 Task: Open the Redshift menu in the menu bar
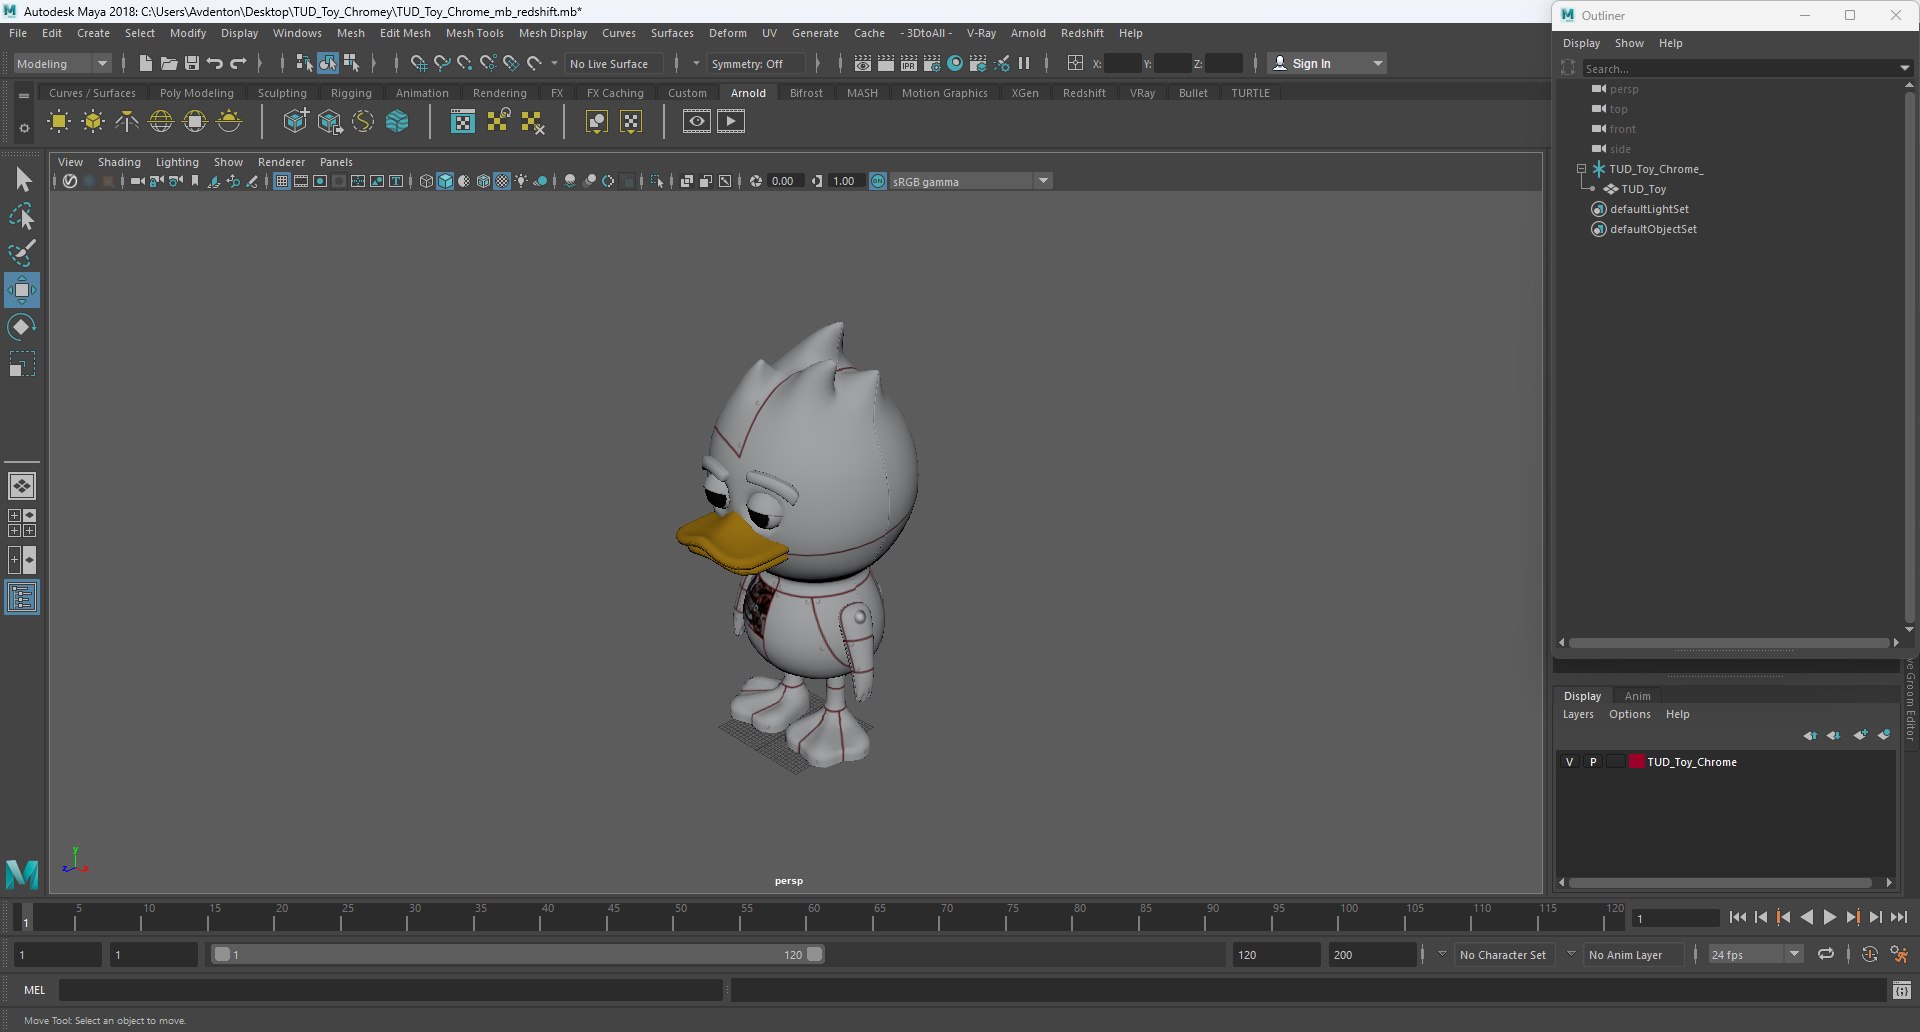(1082, 33)
